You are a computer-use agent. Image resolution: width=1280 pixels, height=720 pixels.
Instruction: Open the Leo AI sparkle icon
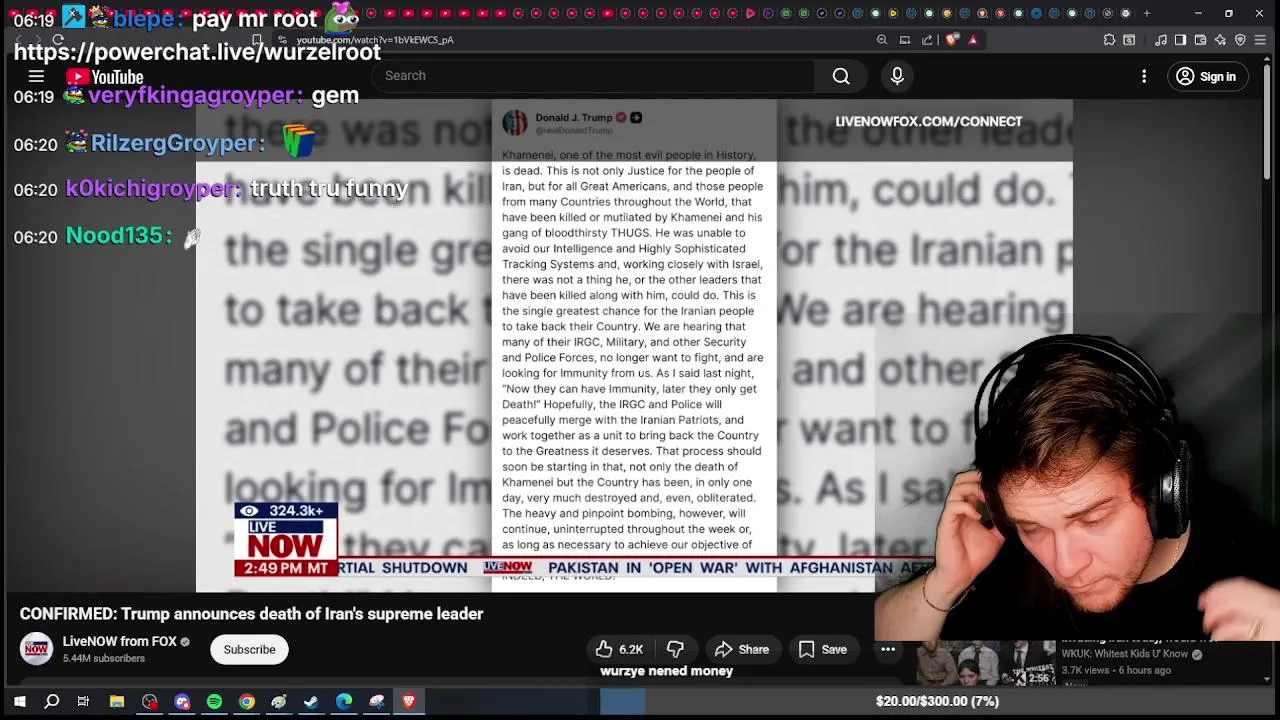1220,40
